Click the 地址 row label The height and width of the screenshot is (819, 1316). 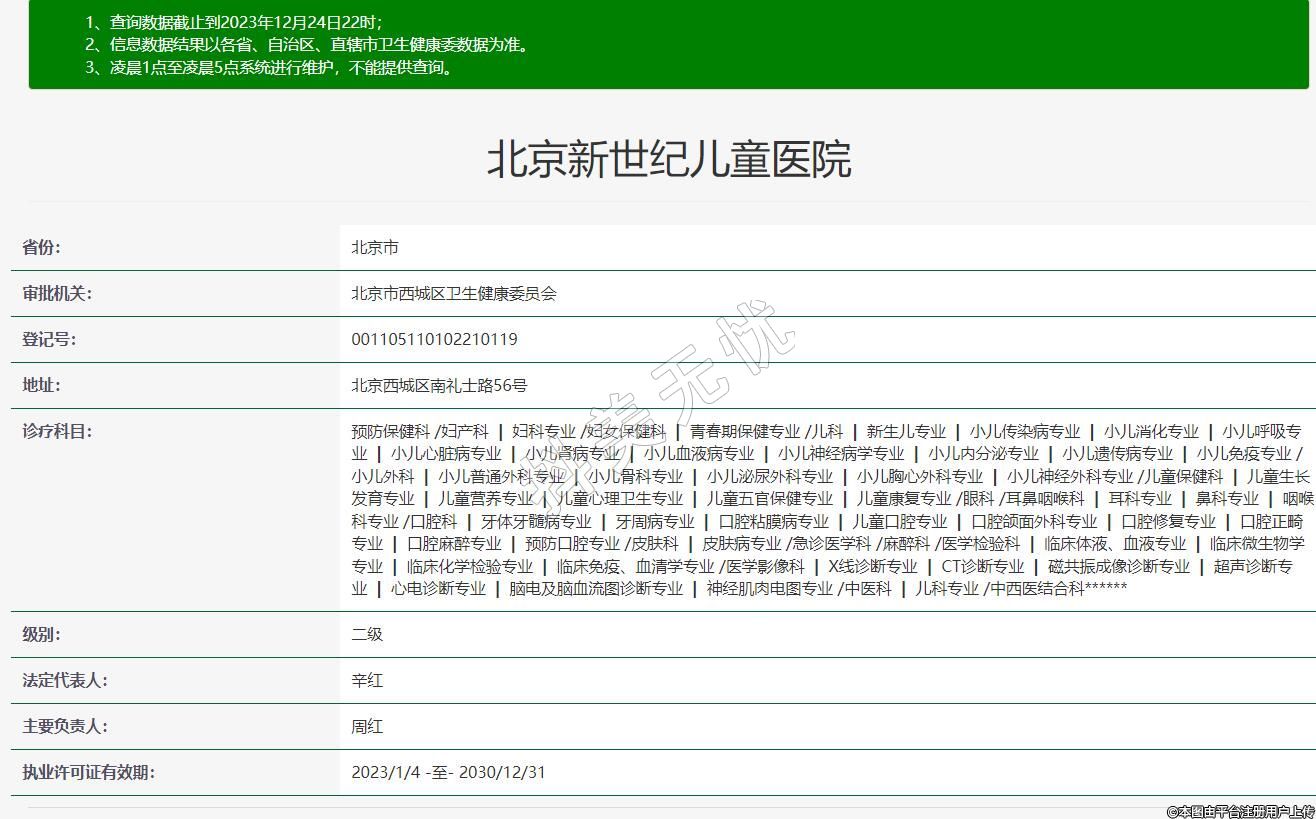(x=42, y=386)
